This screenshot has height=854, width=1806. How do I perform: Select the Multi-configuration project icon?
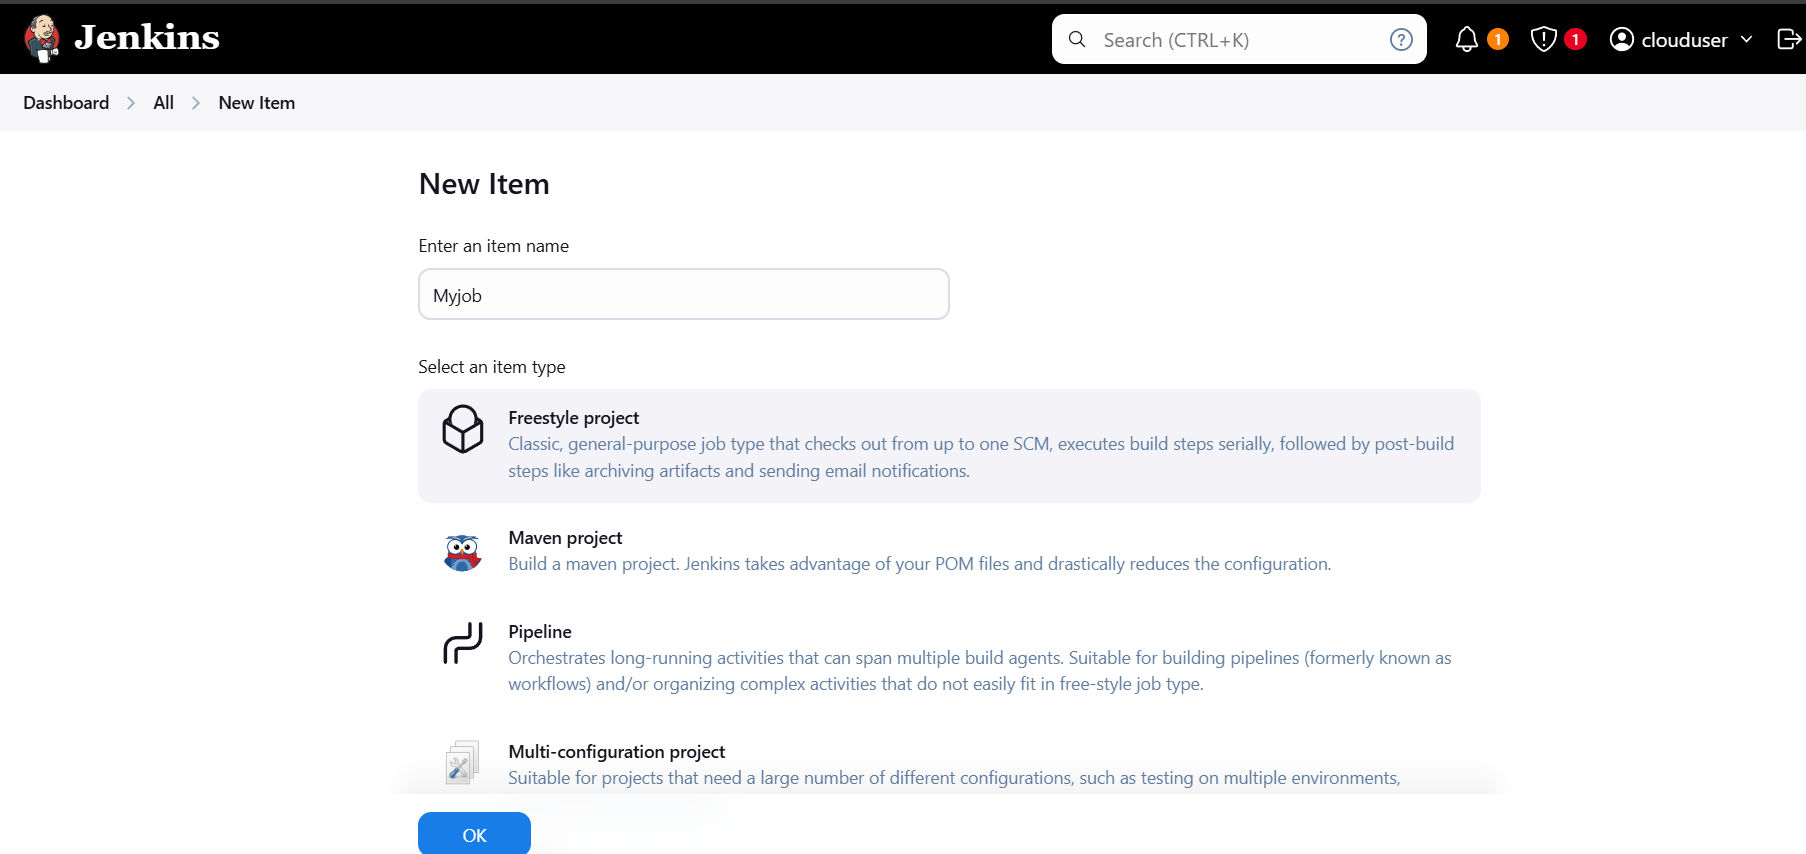coord(462,762)
